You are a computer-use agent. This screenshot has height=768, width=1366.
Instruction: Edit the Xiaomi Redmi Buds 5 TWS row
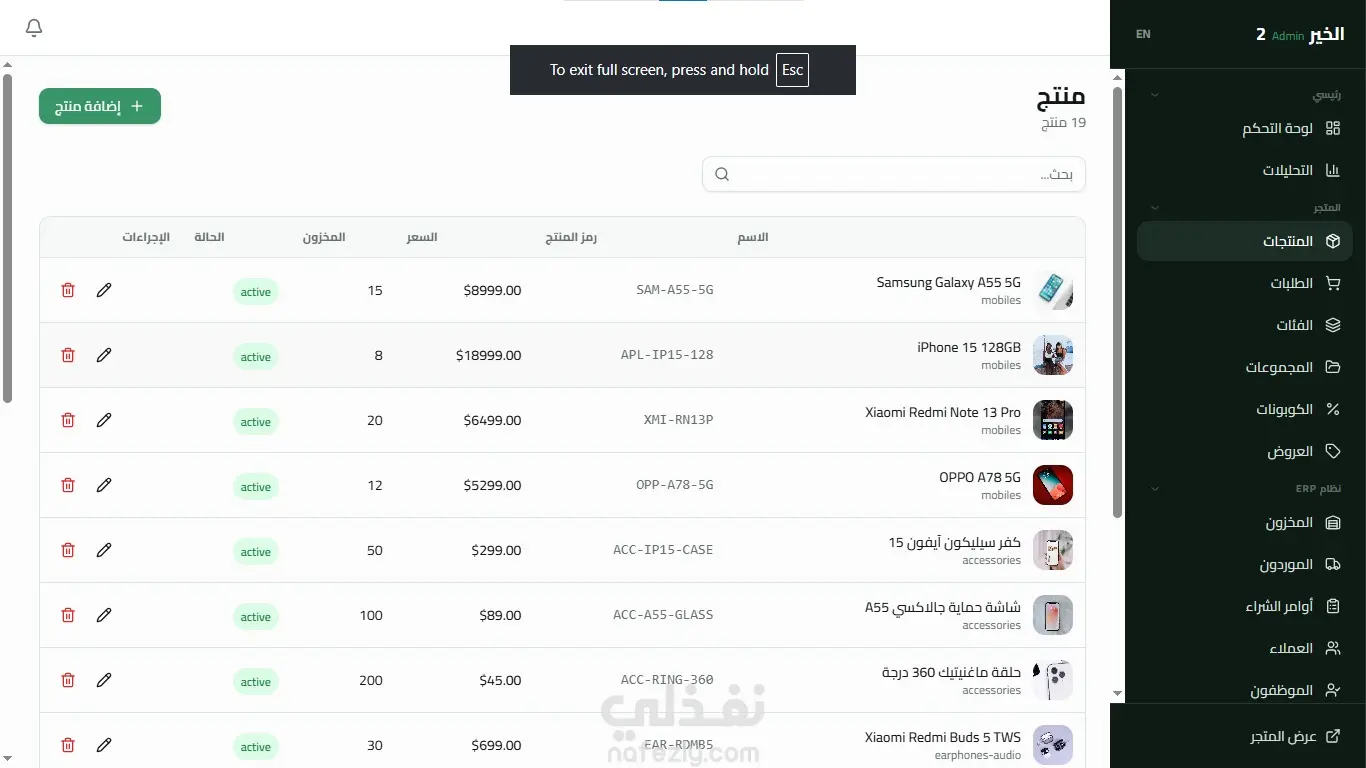pos(104,745)
